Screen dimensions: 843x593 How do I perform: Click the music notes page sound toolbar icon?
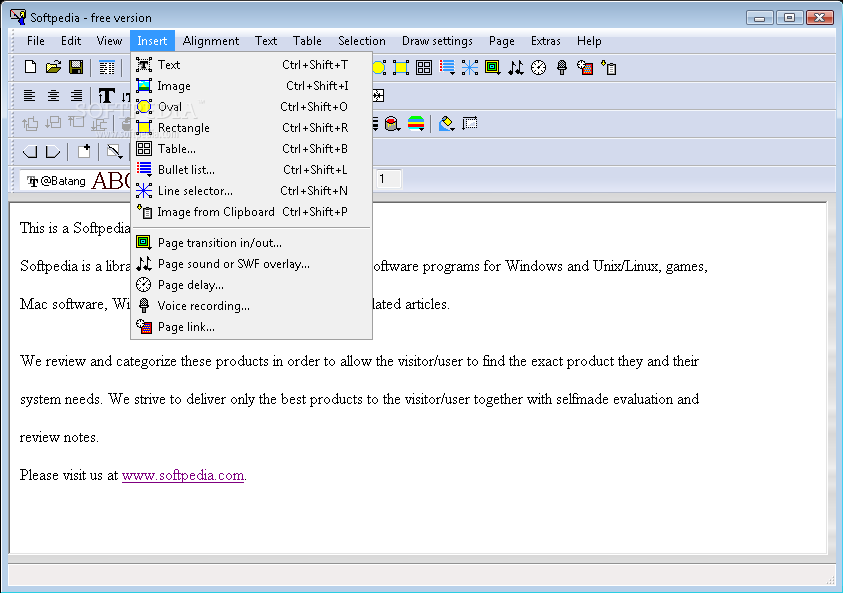516,67
